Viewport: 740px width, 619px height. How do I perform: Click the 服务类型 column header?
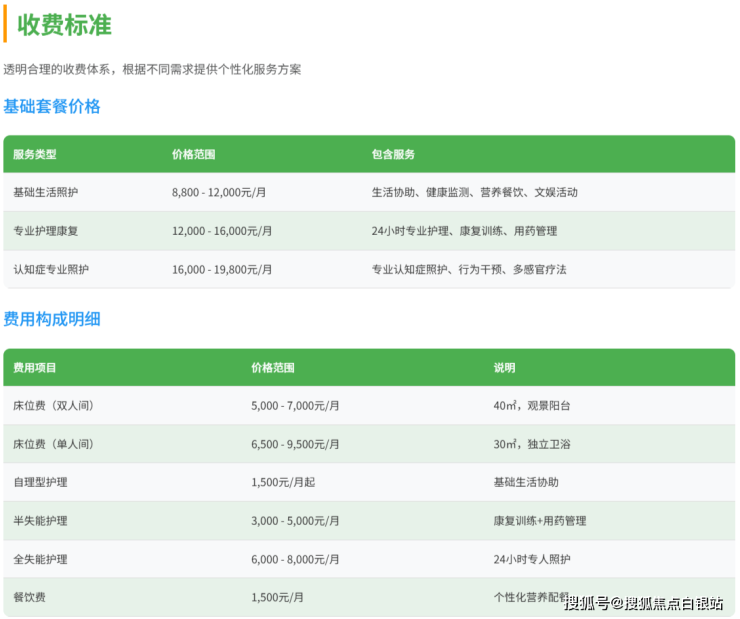(x=35, y=154)
